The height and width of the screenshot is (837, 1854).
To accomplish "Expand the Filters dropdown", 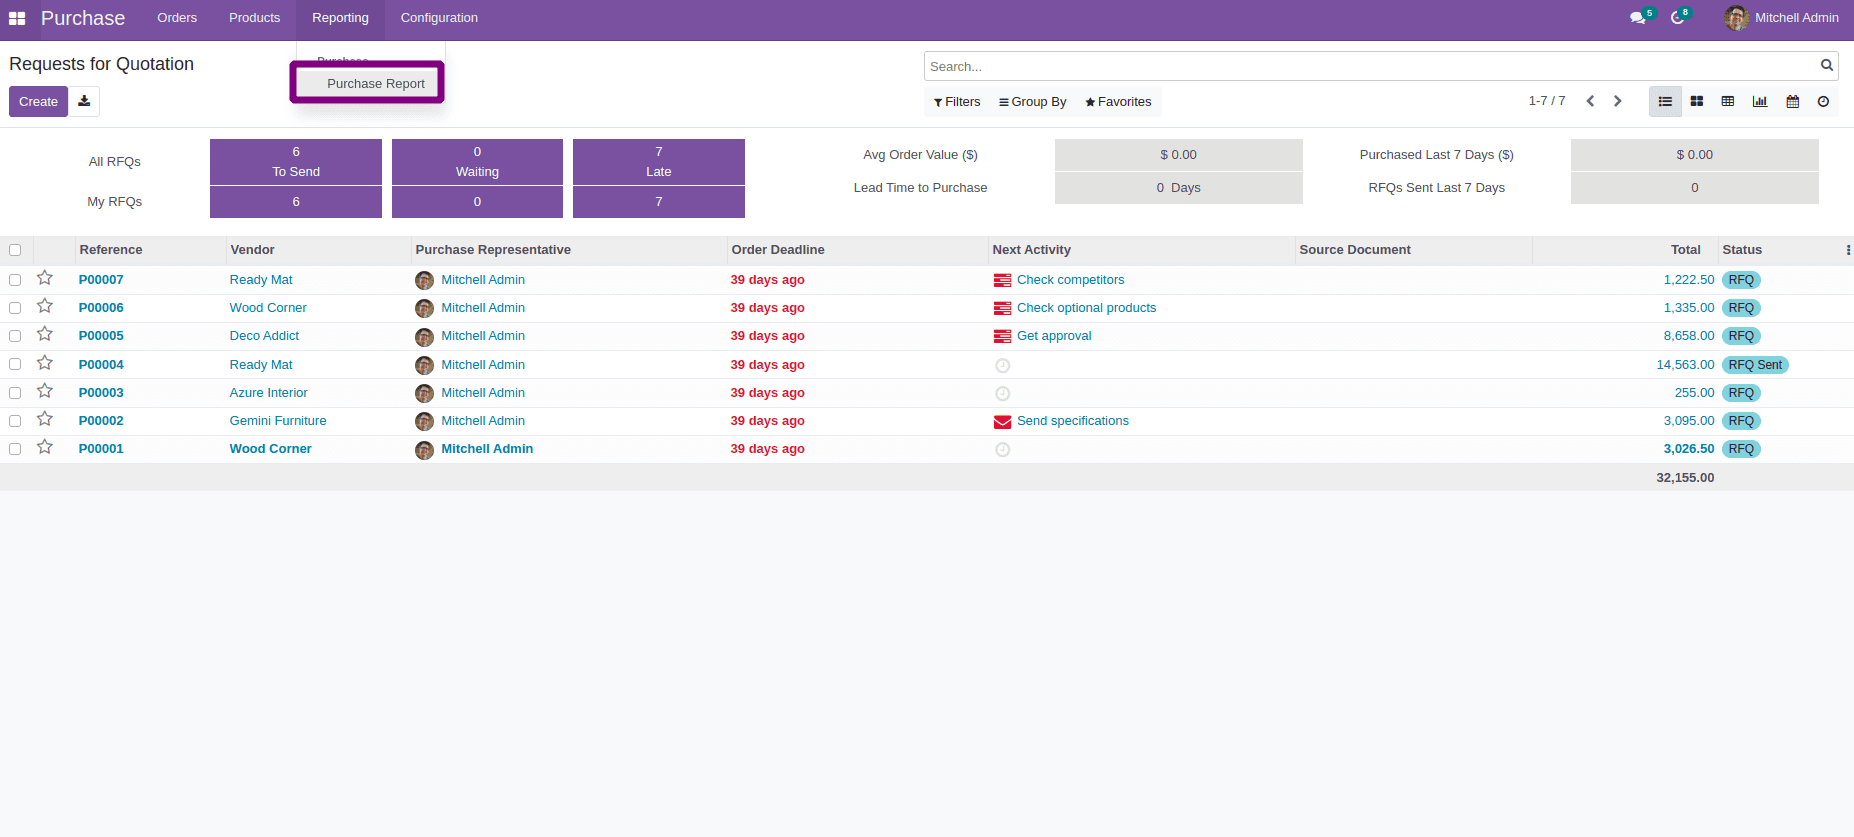I will 957,101.
